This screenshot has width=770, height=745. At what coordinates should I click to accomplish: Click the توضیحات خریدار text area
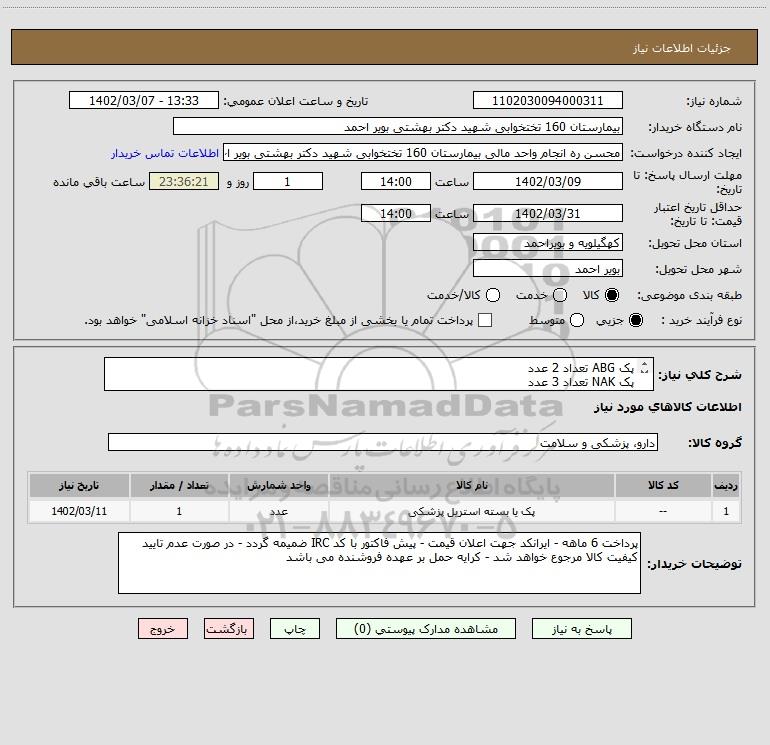379,563
